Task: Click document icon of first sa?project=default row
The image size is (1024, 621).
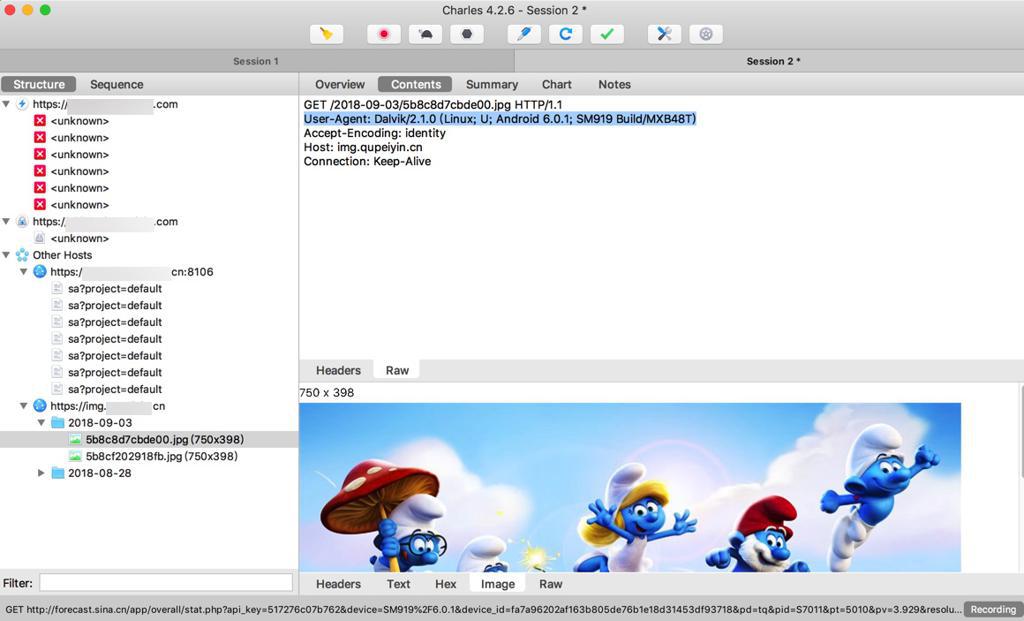Action: [x=57, y=289]
